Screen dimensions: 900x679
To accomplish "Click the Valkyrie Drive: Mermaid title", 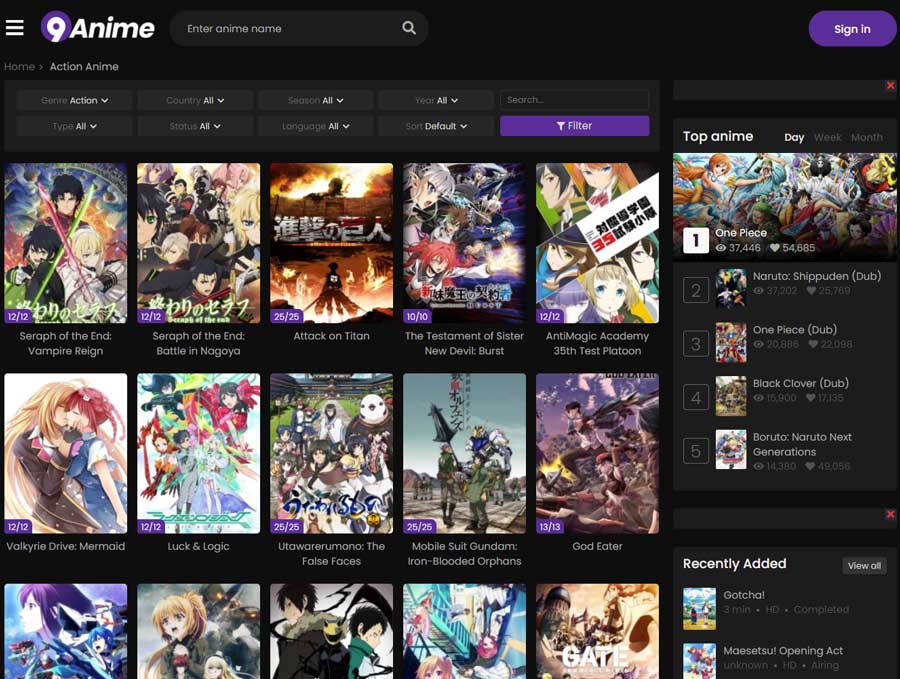I will tap(65, 546).
